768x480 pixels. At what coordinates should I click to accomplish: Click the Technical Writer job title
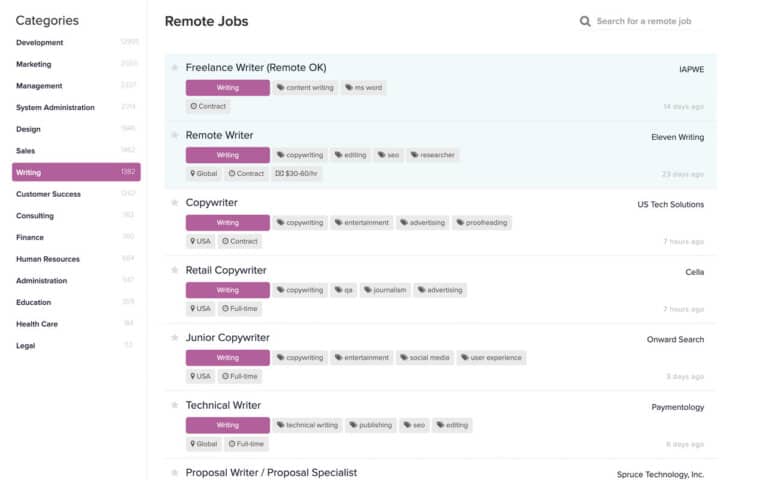pyautogui.click(x=223, y=406)
